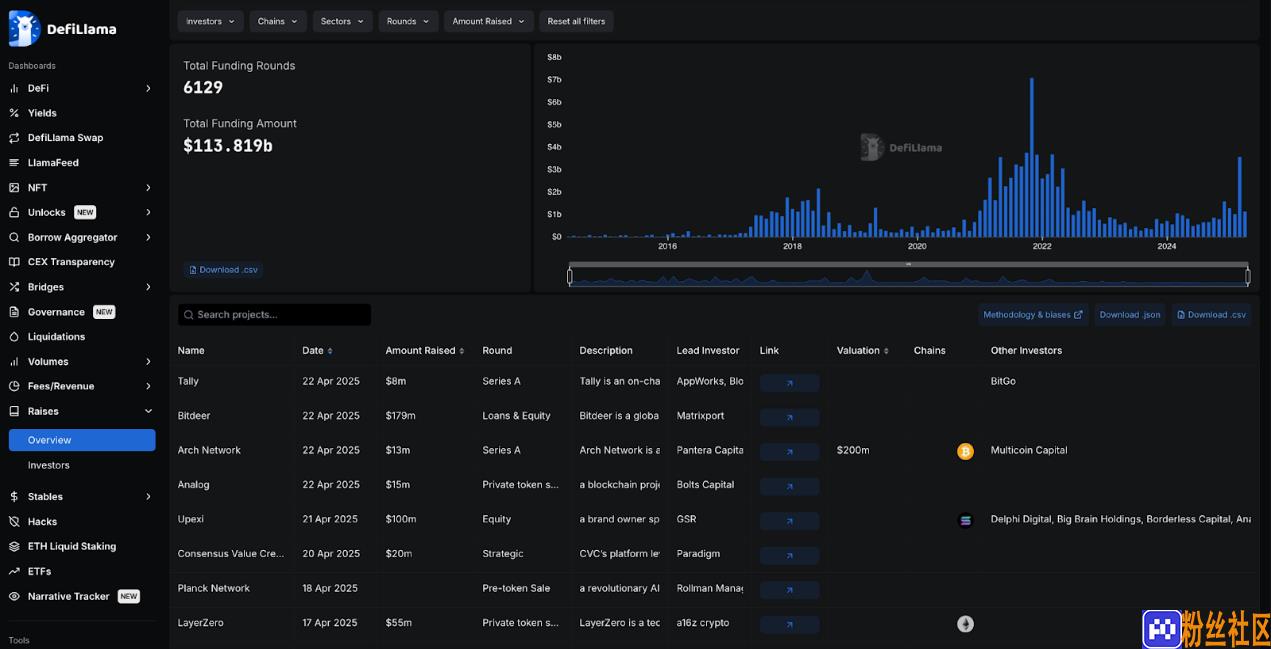Image resolution: width=1271 pixels, height=649 pixels.
Task: Click the Yields percent icon
Action: coord(14,113)
